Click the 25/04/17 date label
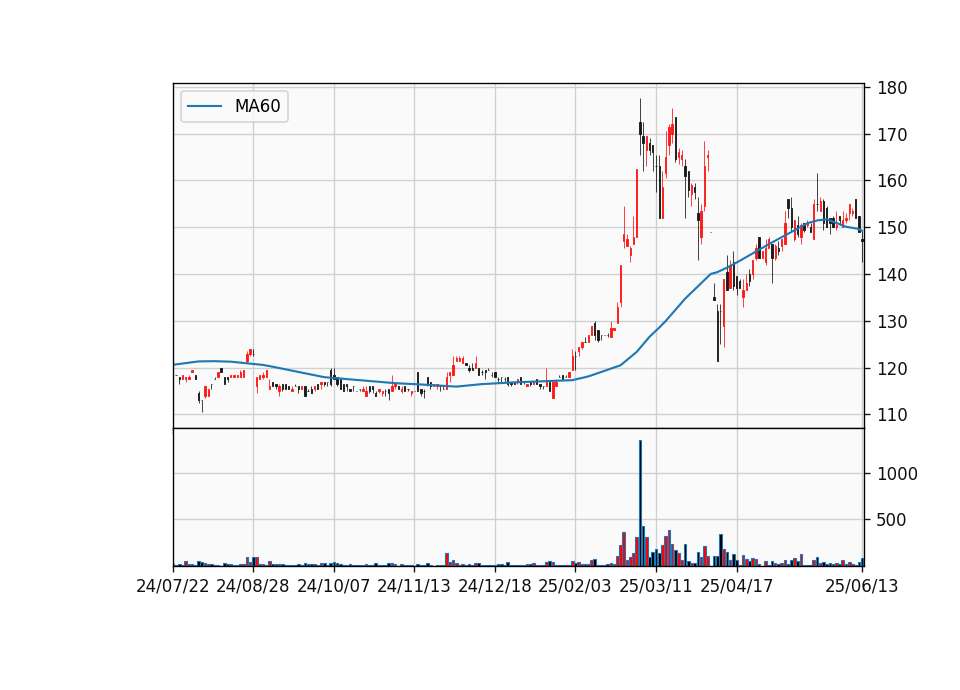960x690 pixels. coord(737,586)
